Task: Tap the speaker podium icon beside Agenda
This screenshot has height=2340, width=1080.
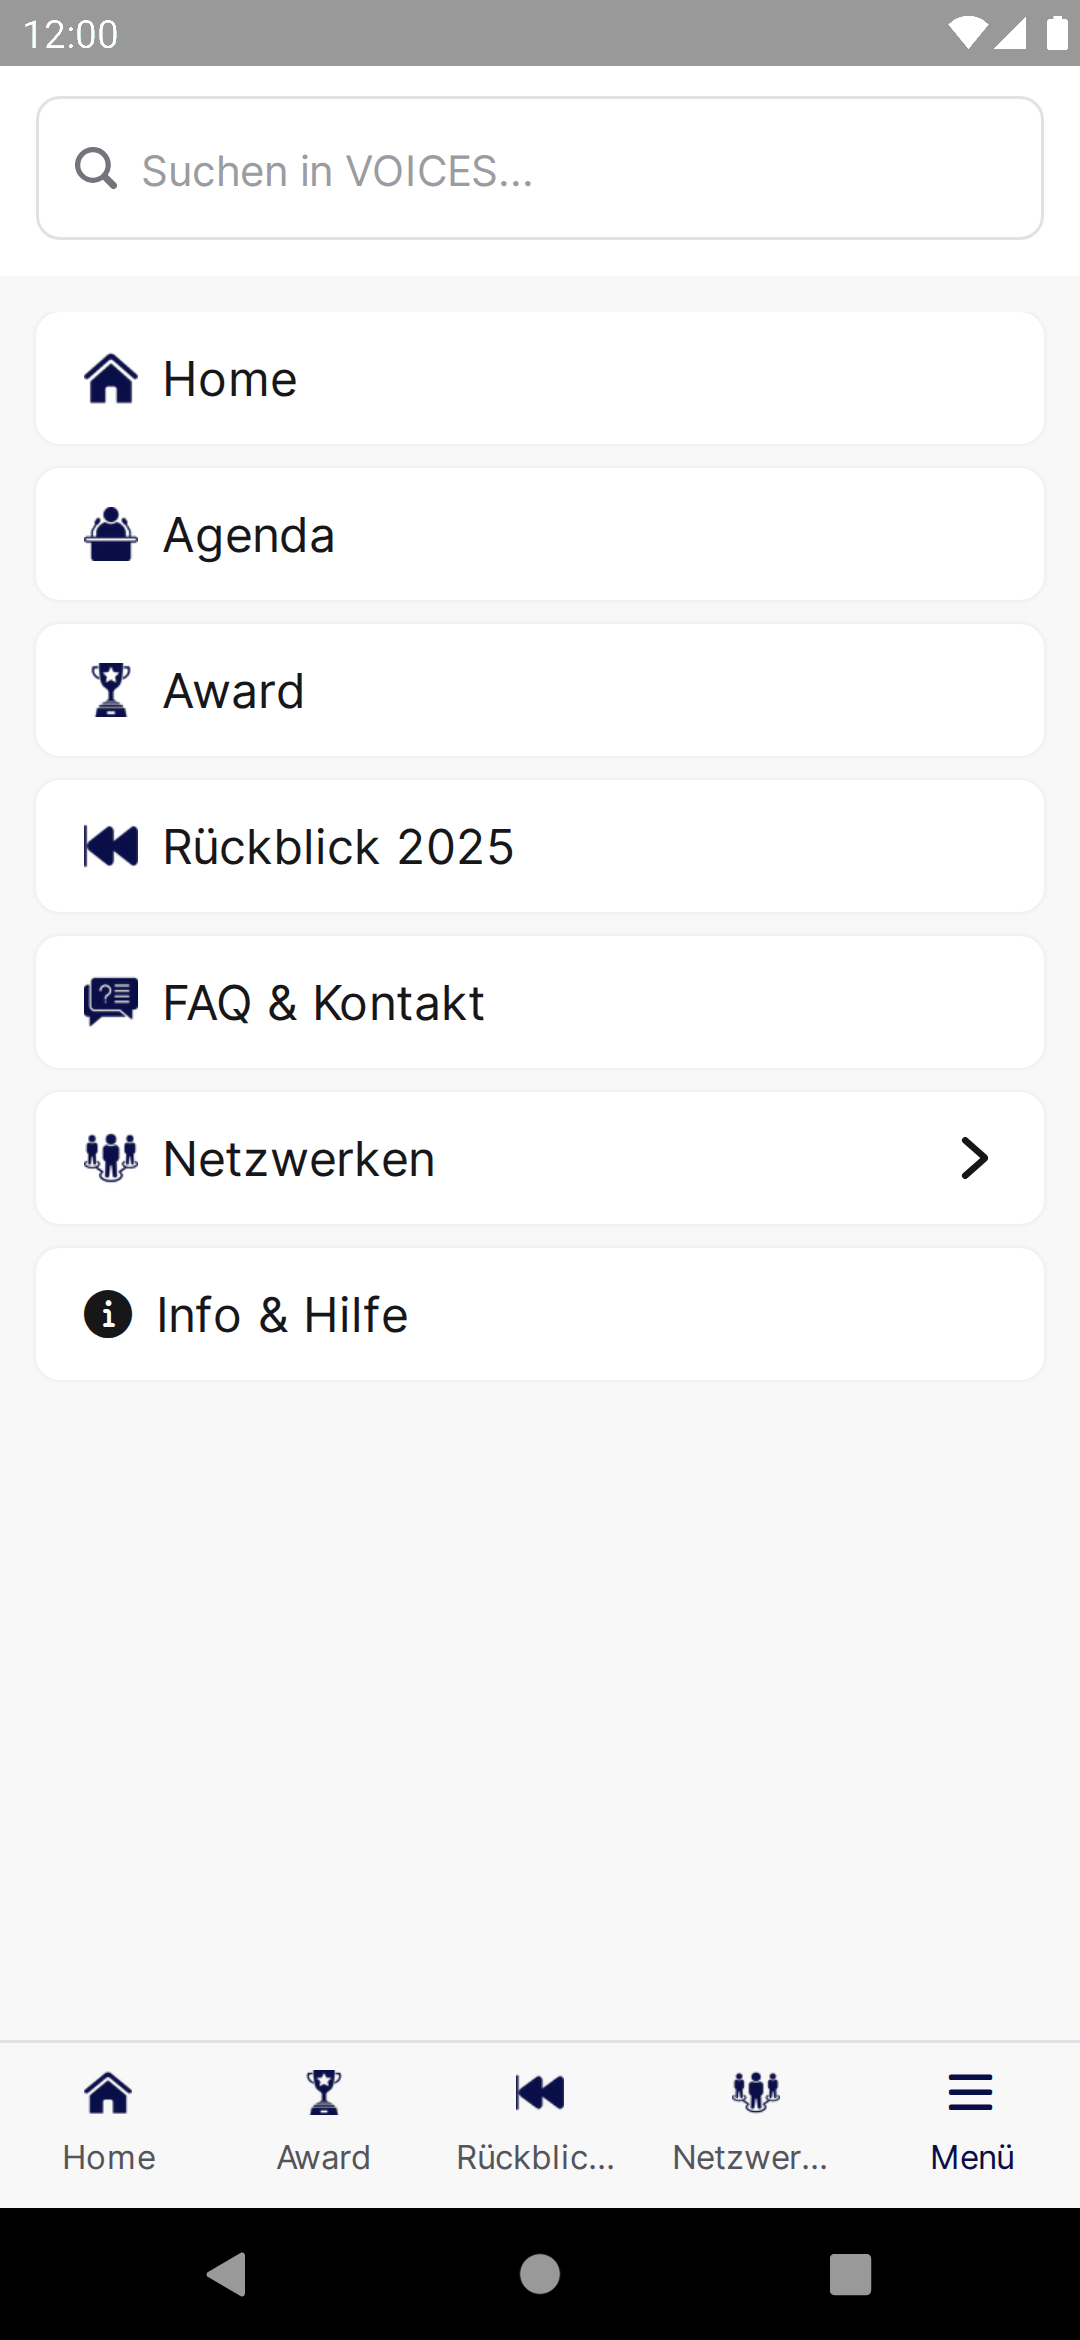Action: pyautogui.click(x=111, y=535)
